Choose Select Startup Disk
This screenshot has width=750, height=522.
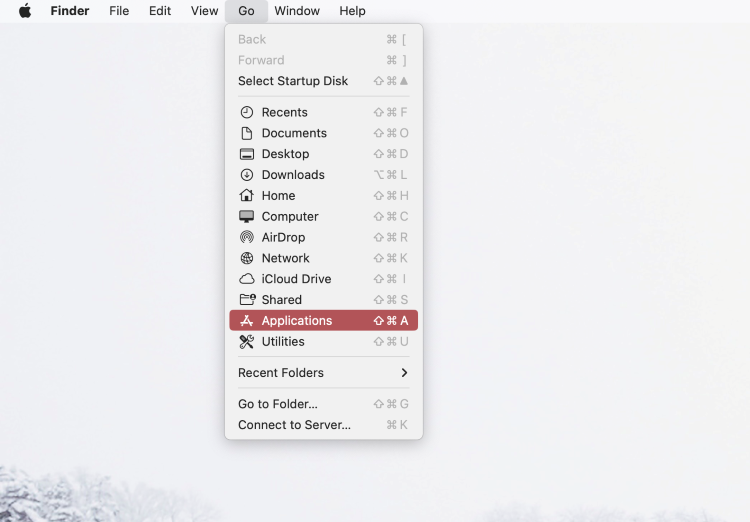[324, 81]
